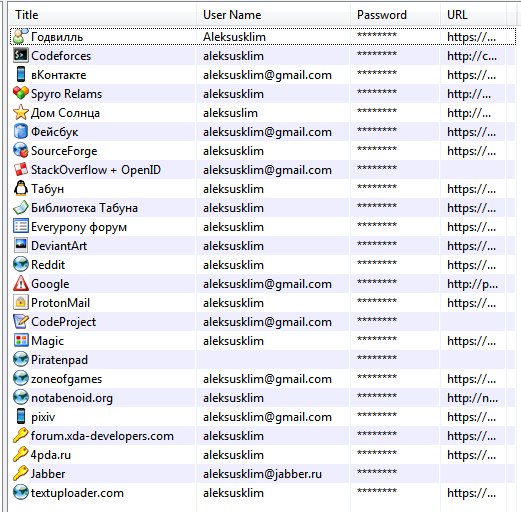Click the zoneofgames globe icon
521x512 pixels.
[x=21, y=378]
